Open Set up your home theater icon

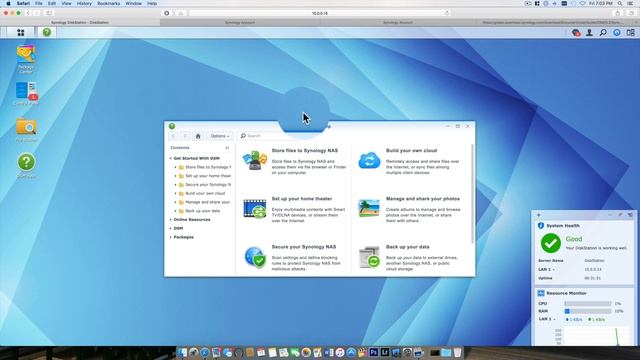(x=255, y=209)
